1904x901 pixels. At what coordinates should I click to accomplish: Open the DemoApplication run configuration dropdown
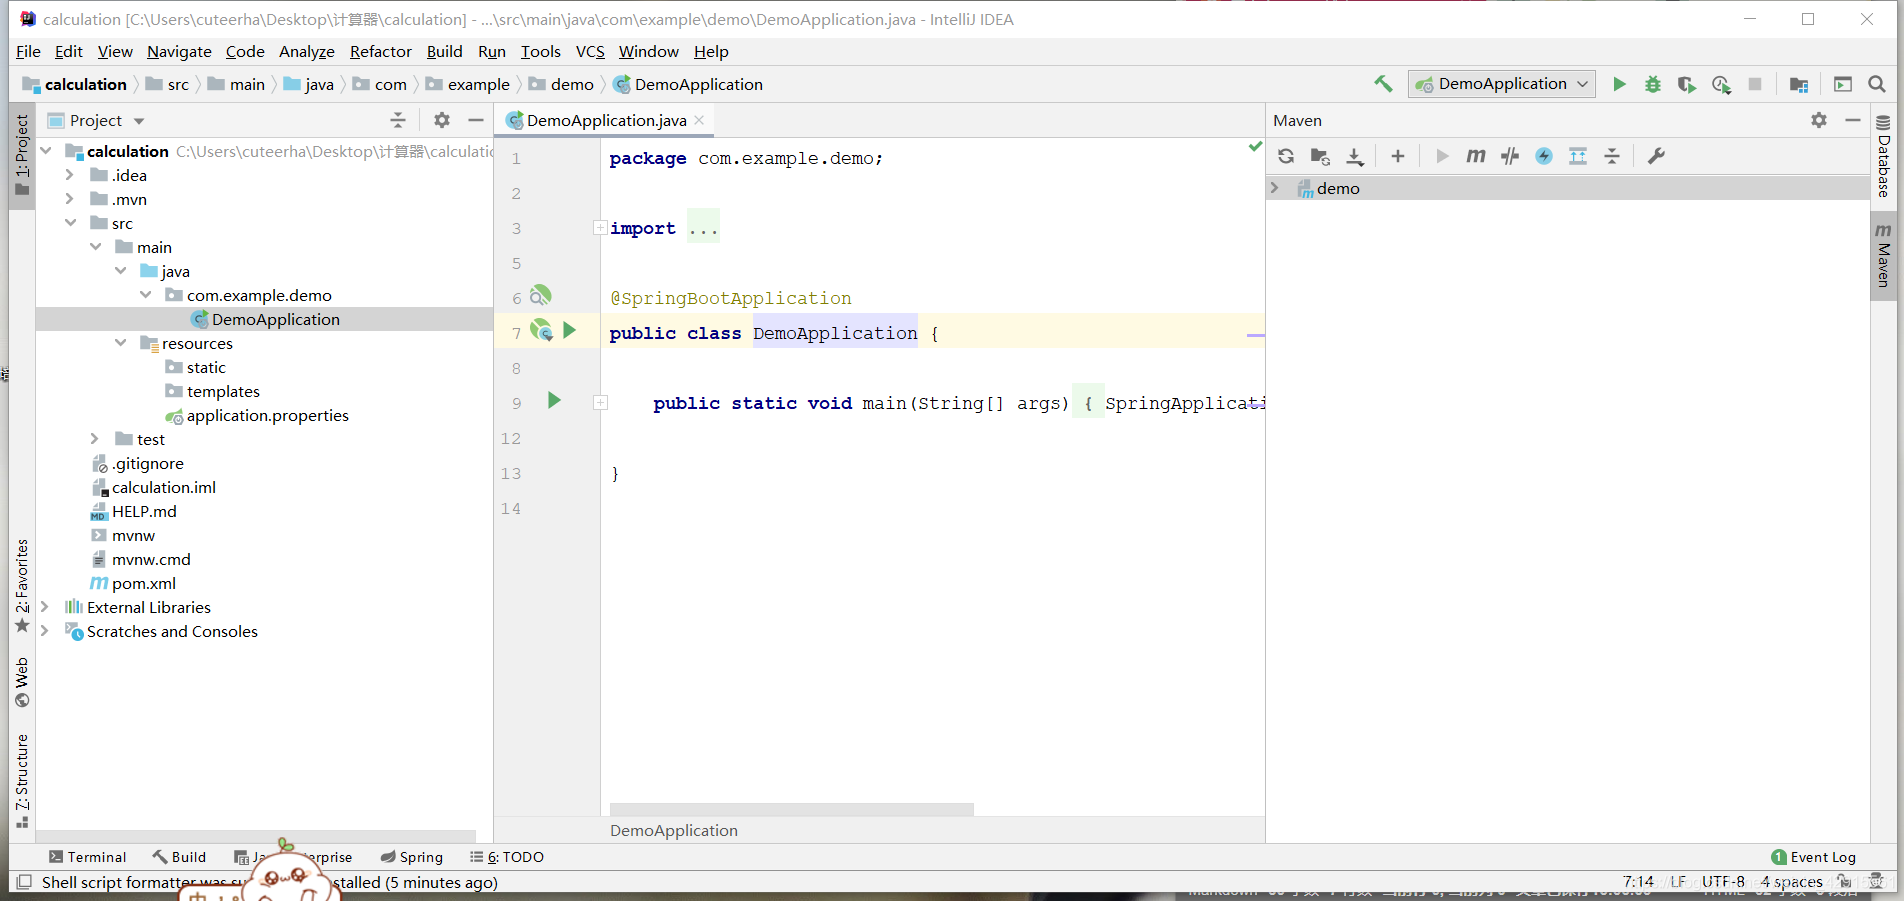[1501, 84]
